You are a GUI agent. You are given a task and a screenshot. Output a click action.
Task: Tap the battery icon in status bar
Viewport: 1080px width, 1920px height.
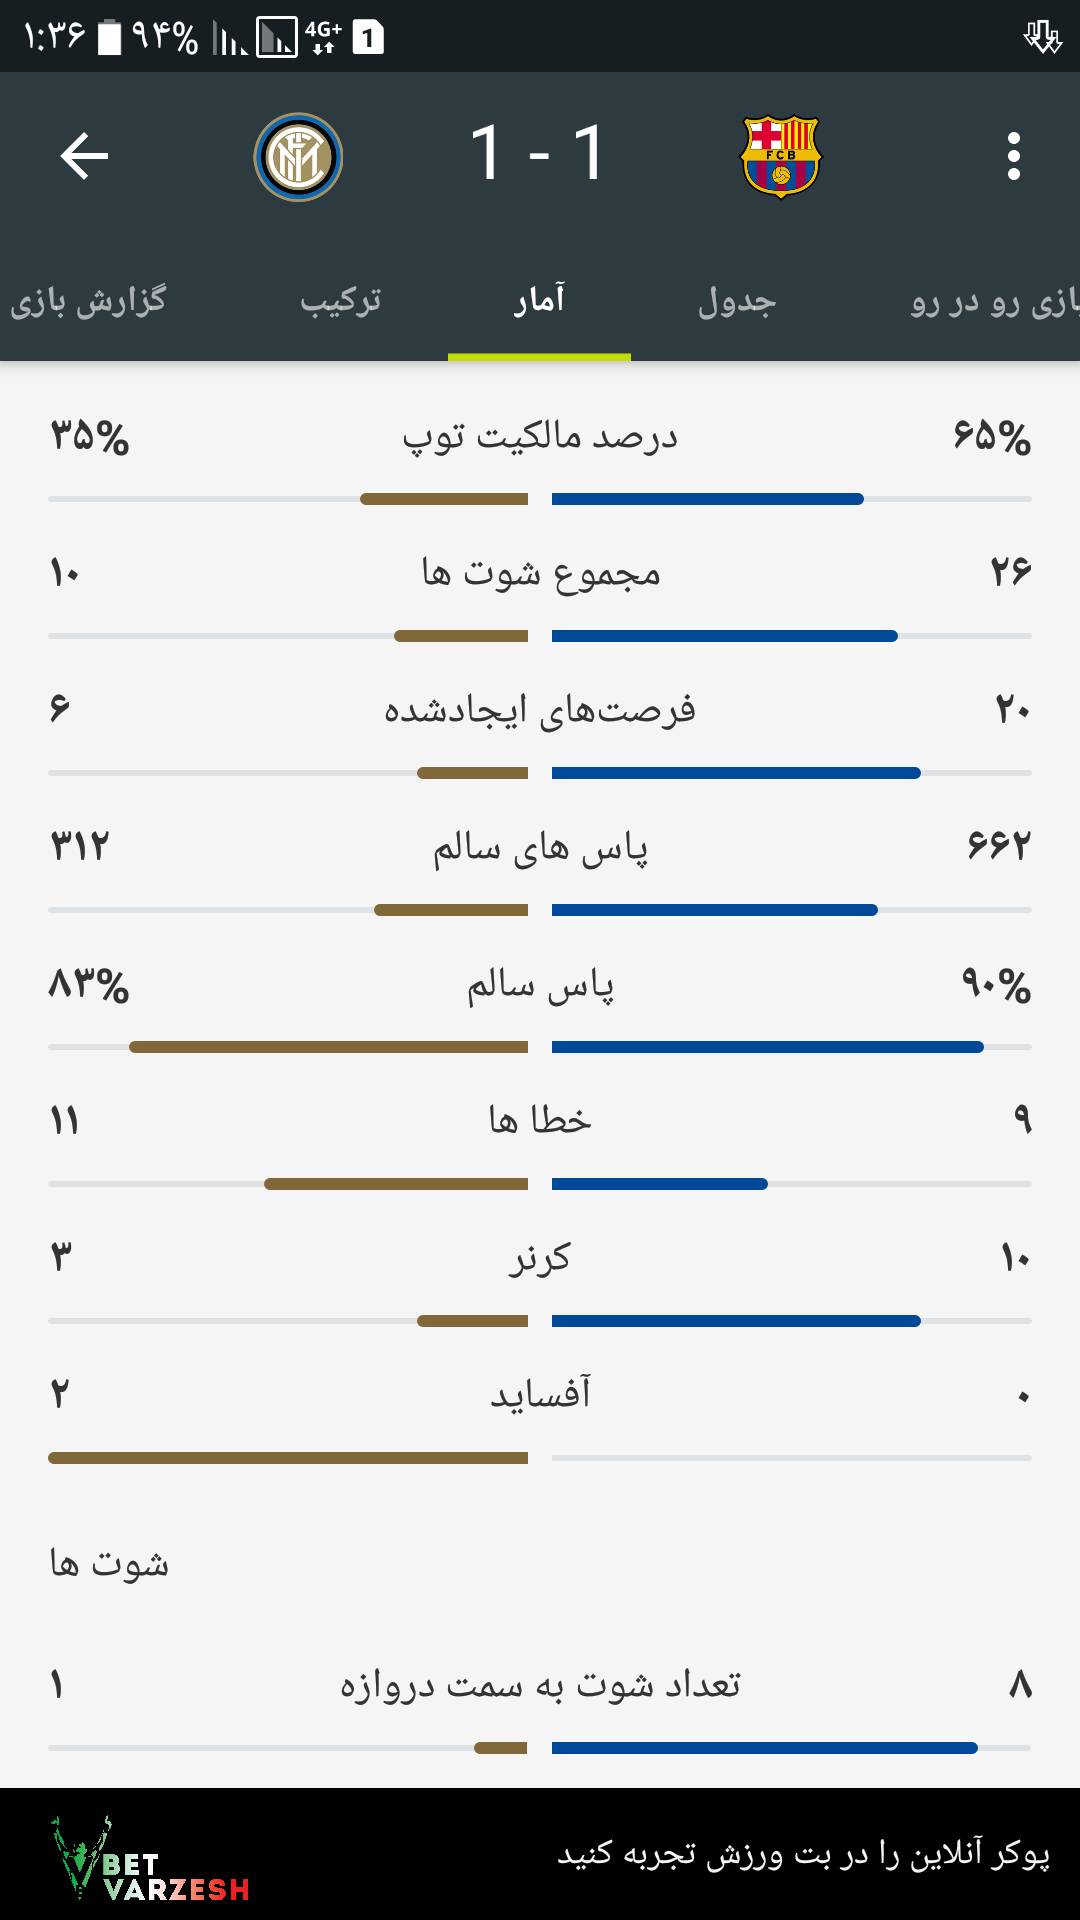[109, 37]
